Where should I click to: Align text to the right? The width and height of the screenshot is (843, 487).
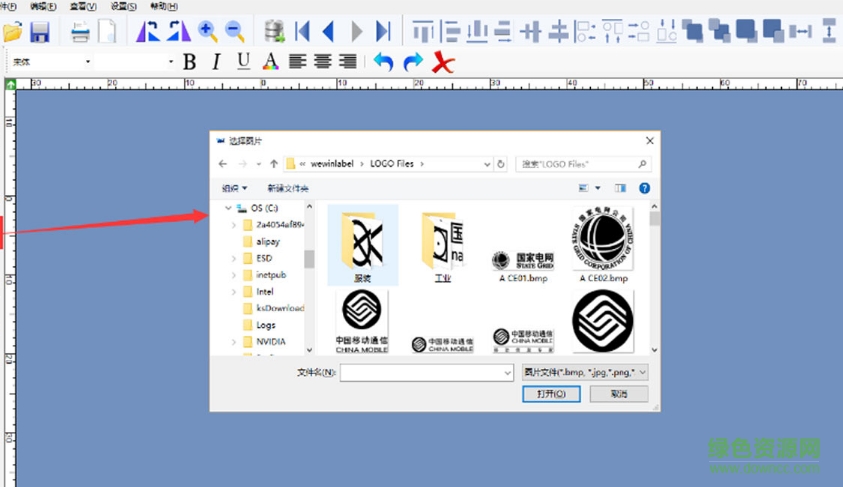tap(348, 61)
